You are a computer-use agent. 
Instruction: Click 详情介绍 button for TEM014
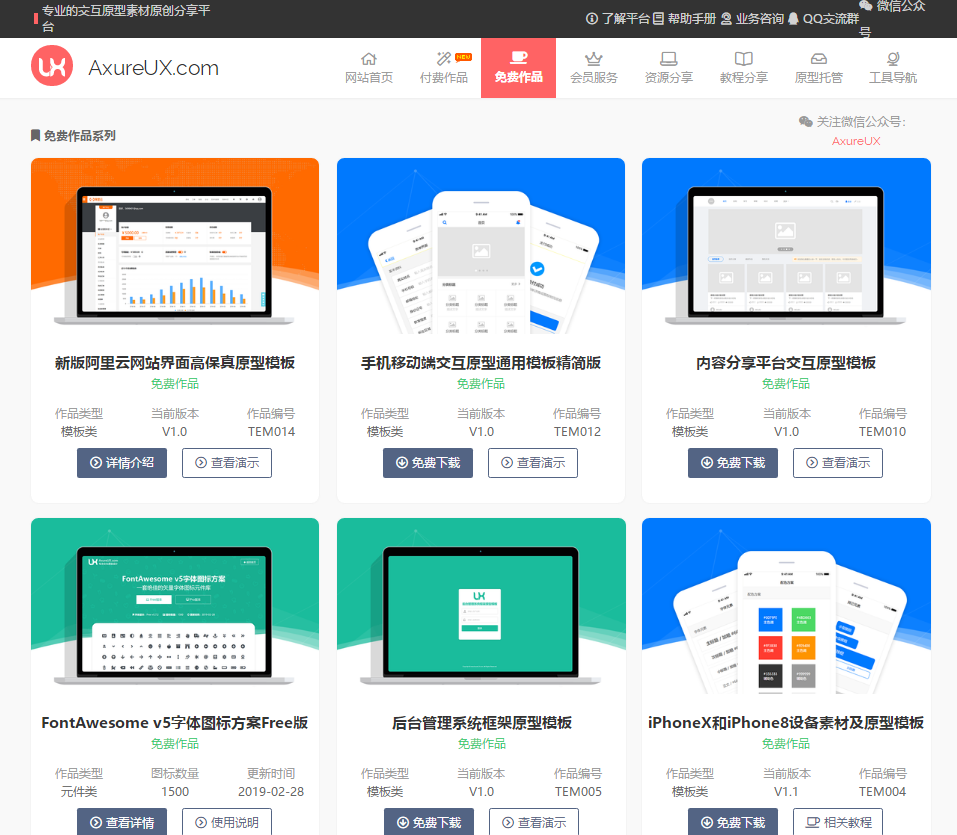[122, 463]
